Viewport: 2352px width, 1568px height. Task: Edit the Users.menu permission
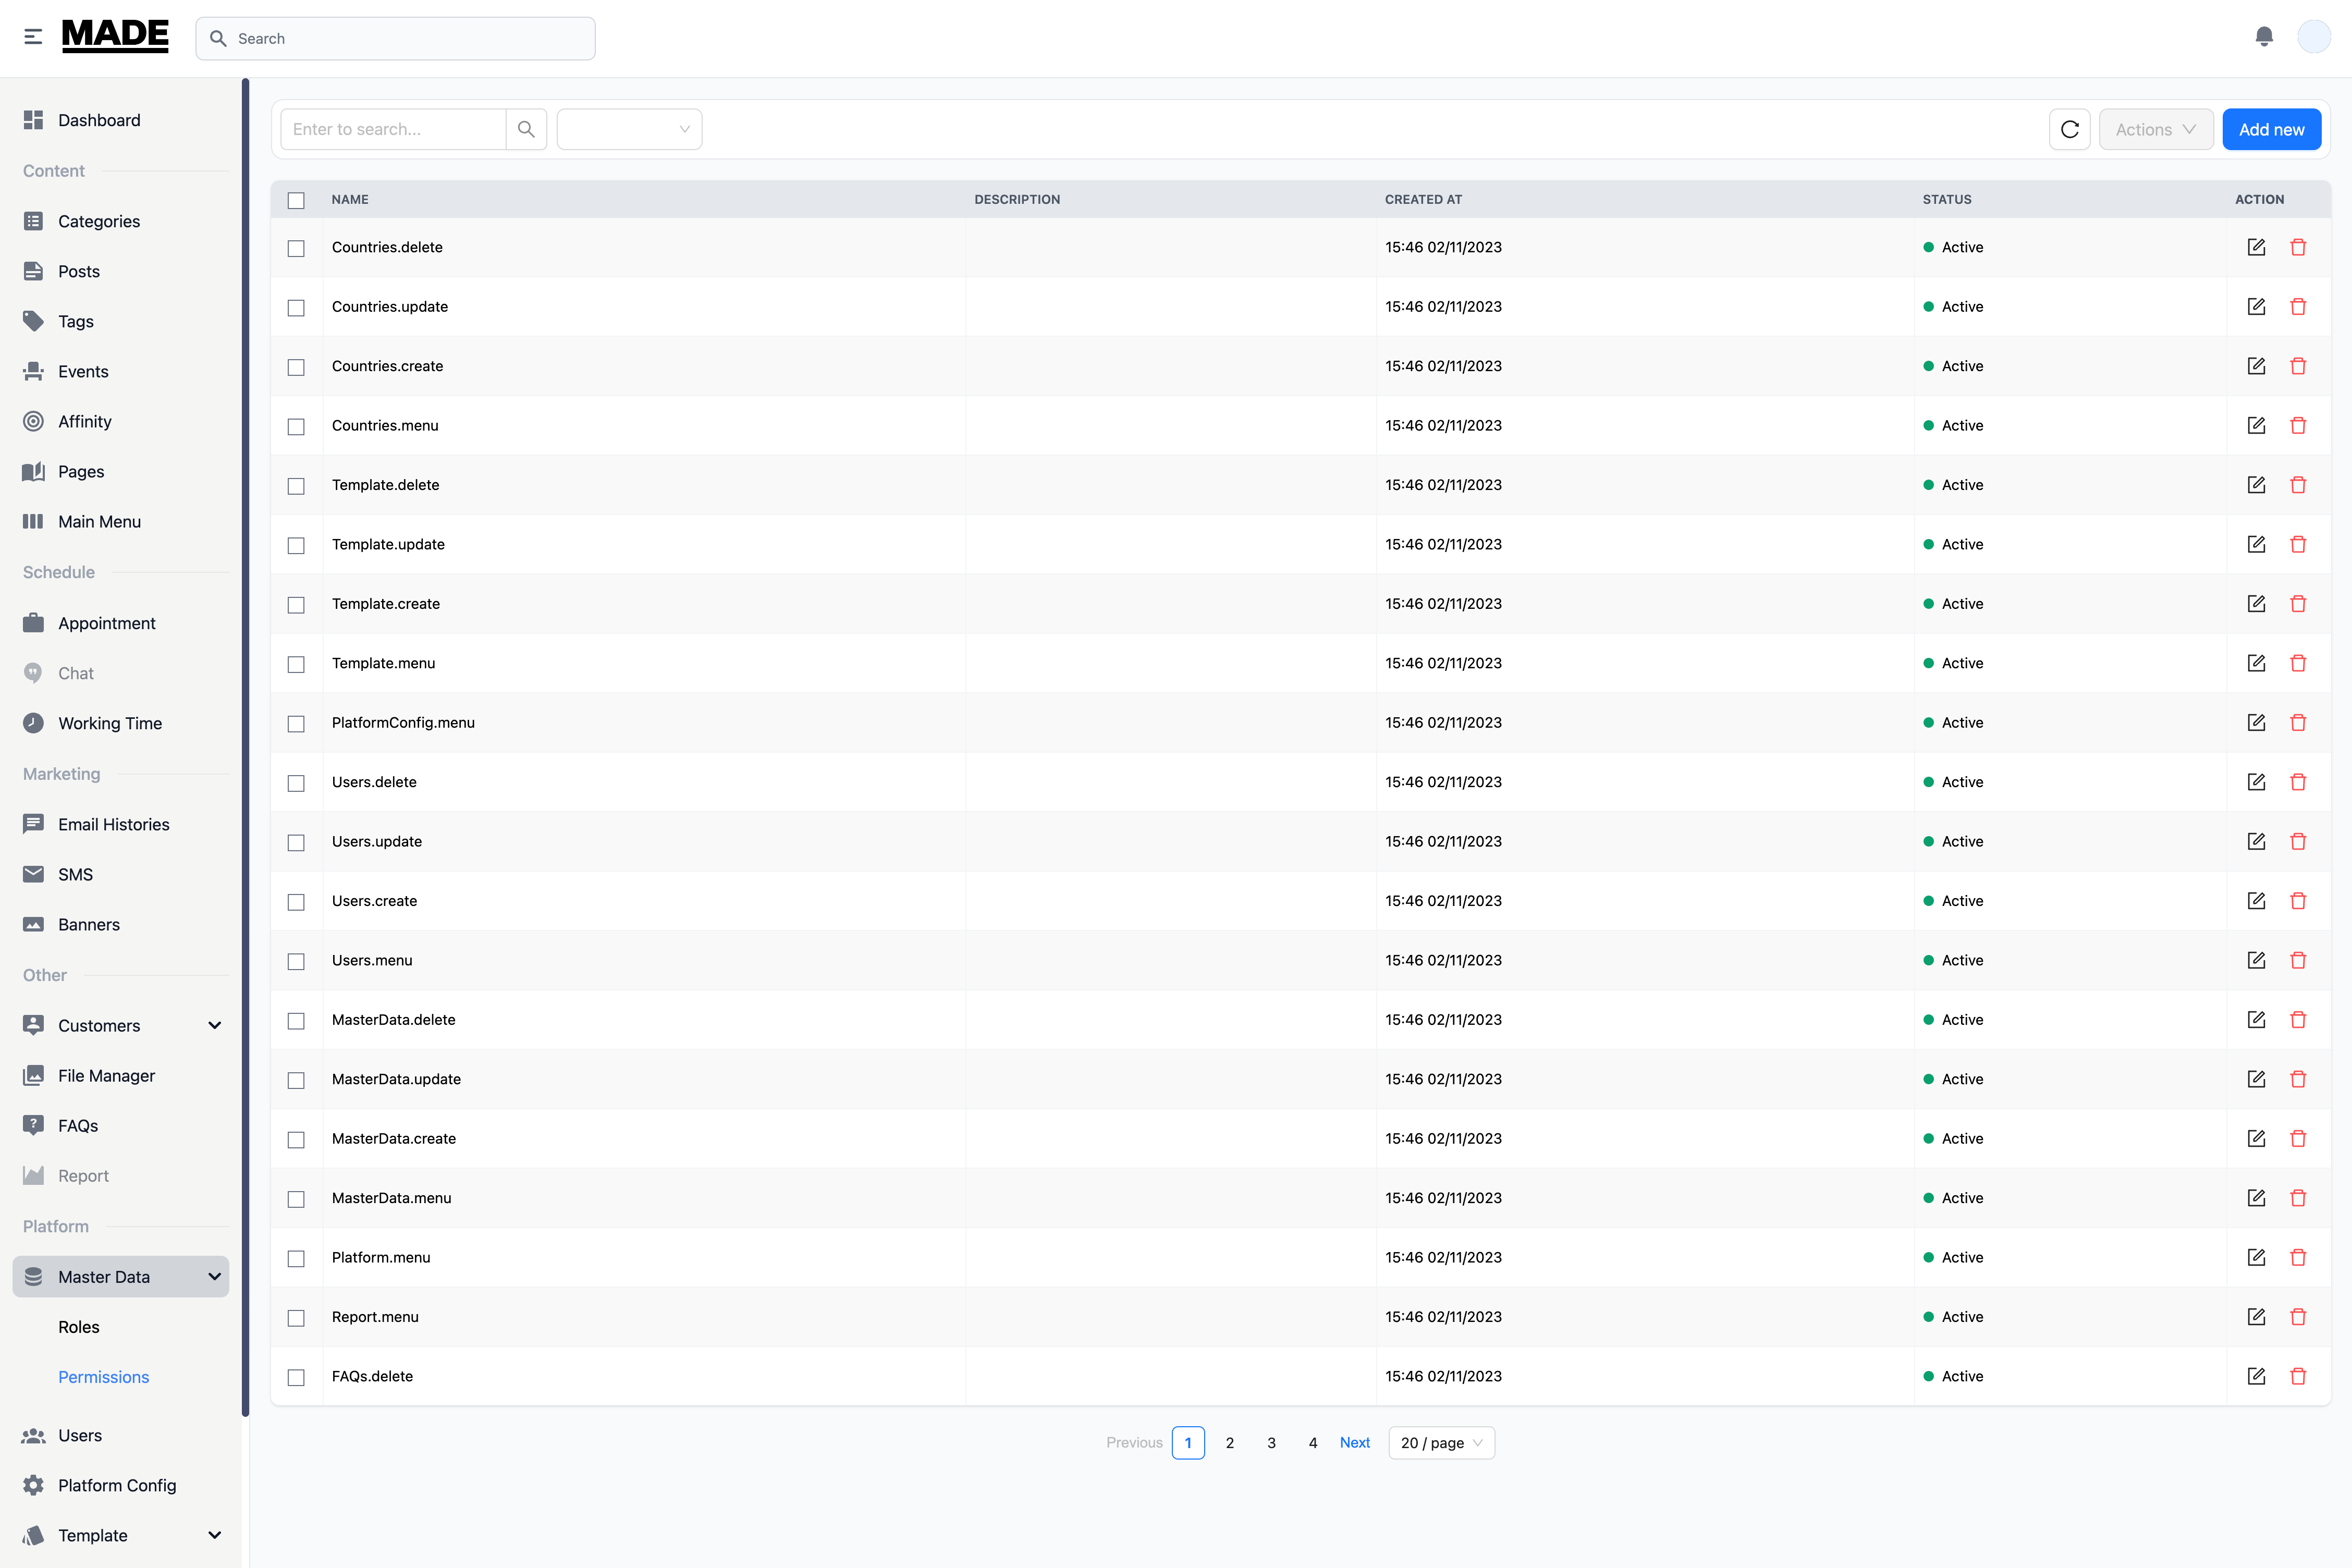pos(2256,960)
